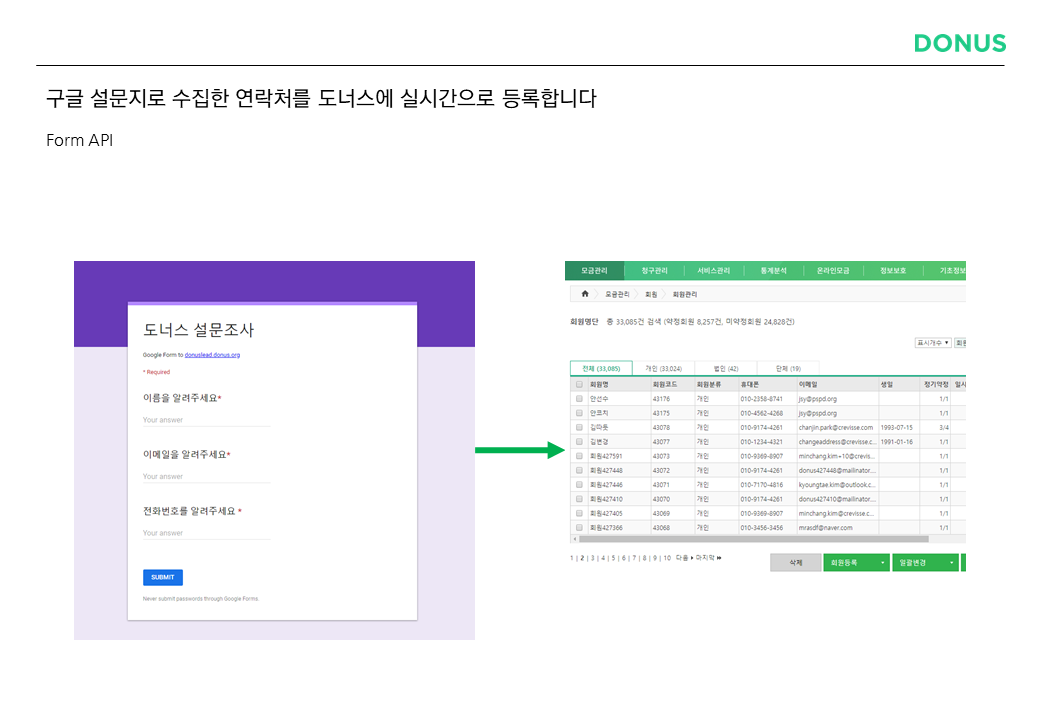The image size is (1040, 720).
Task: Expand the 회원등록 button dropdown arrow
Action: click(x=882, y=563)
